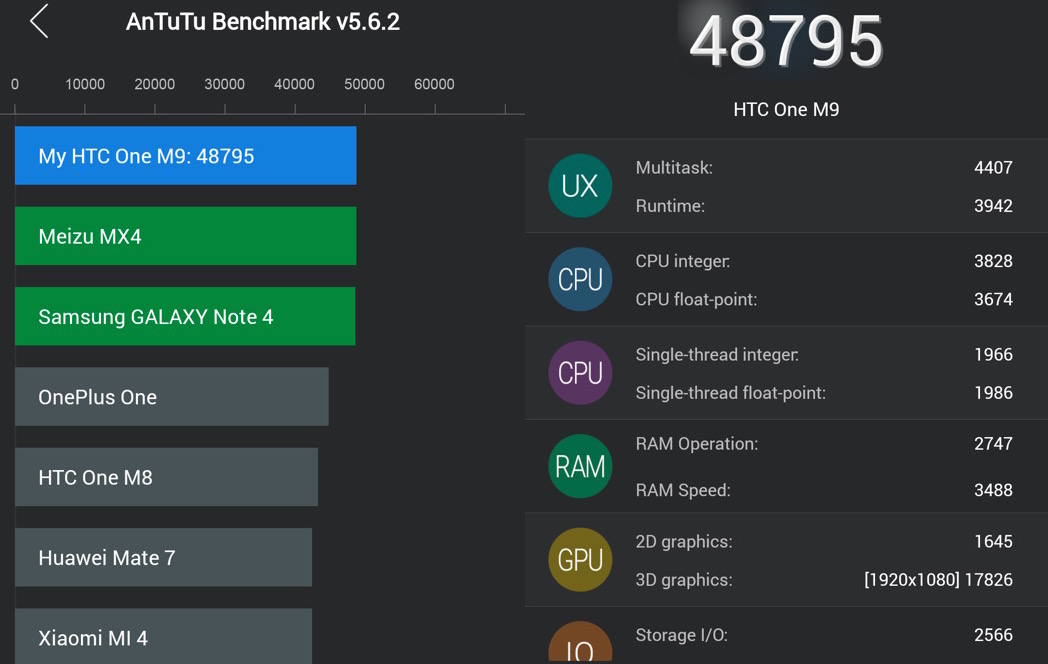This screenshot has height=664, width=1048.
Task: Select the green RAM icon
Action: (580, 466)
